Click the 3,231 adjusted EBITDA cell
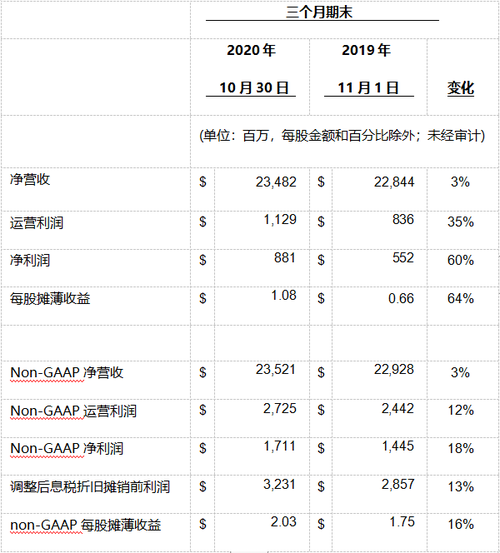Viewport: 500px width, 553px height. click(279, 484)
